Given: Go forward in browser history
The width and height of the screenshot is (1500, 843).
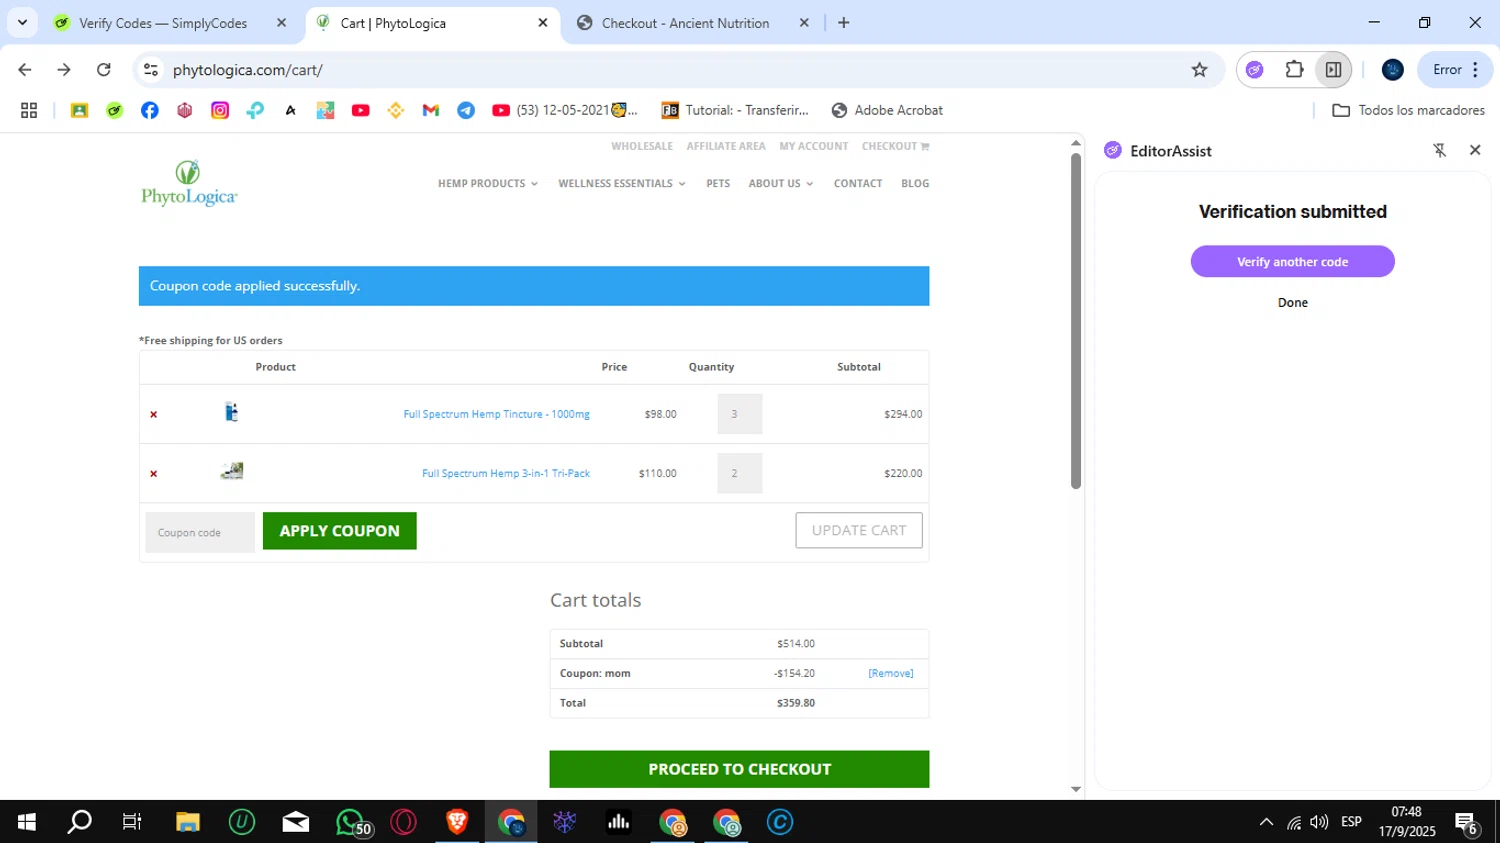Looking at the screenshot, I should tap(64, 70).
